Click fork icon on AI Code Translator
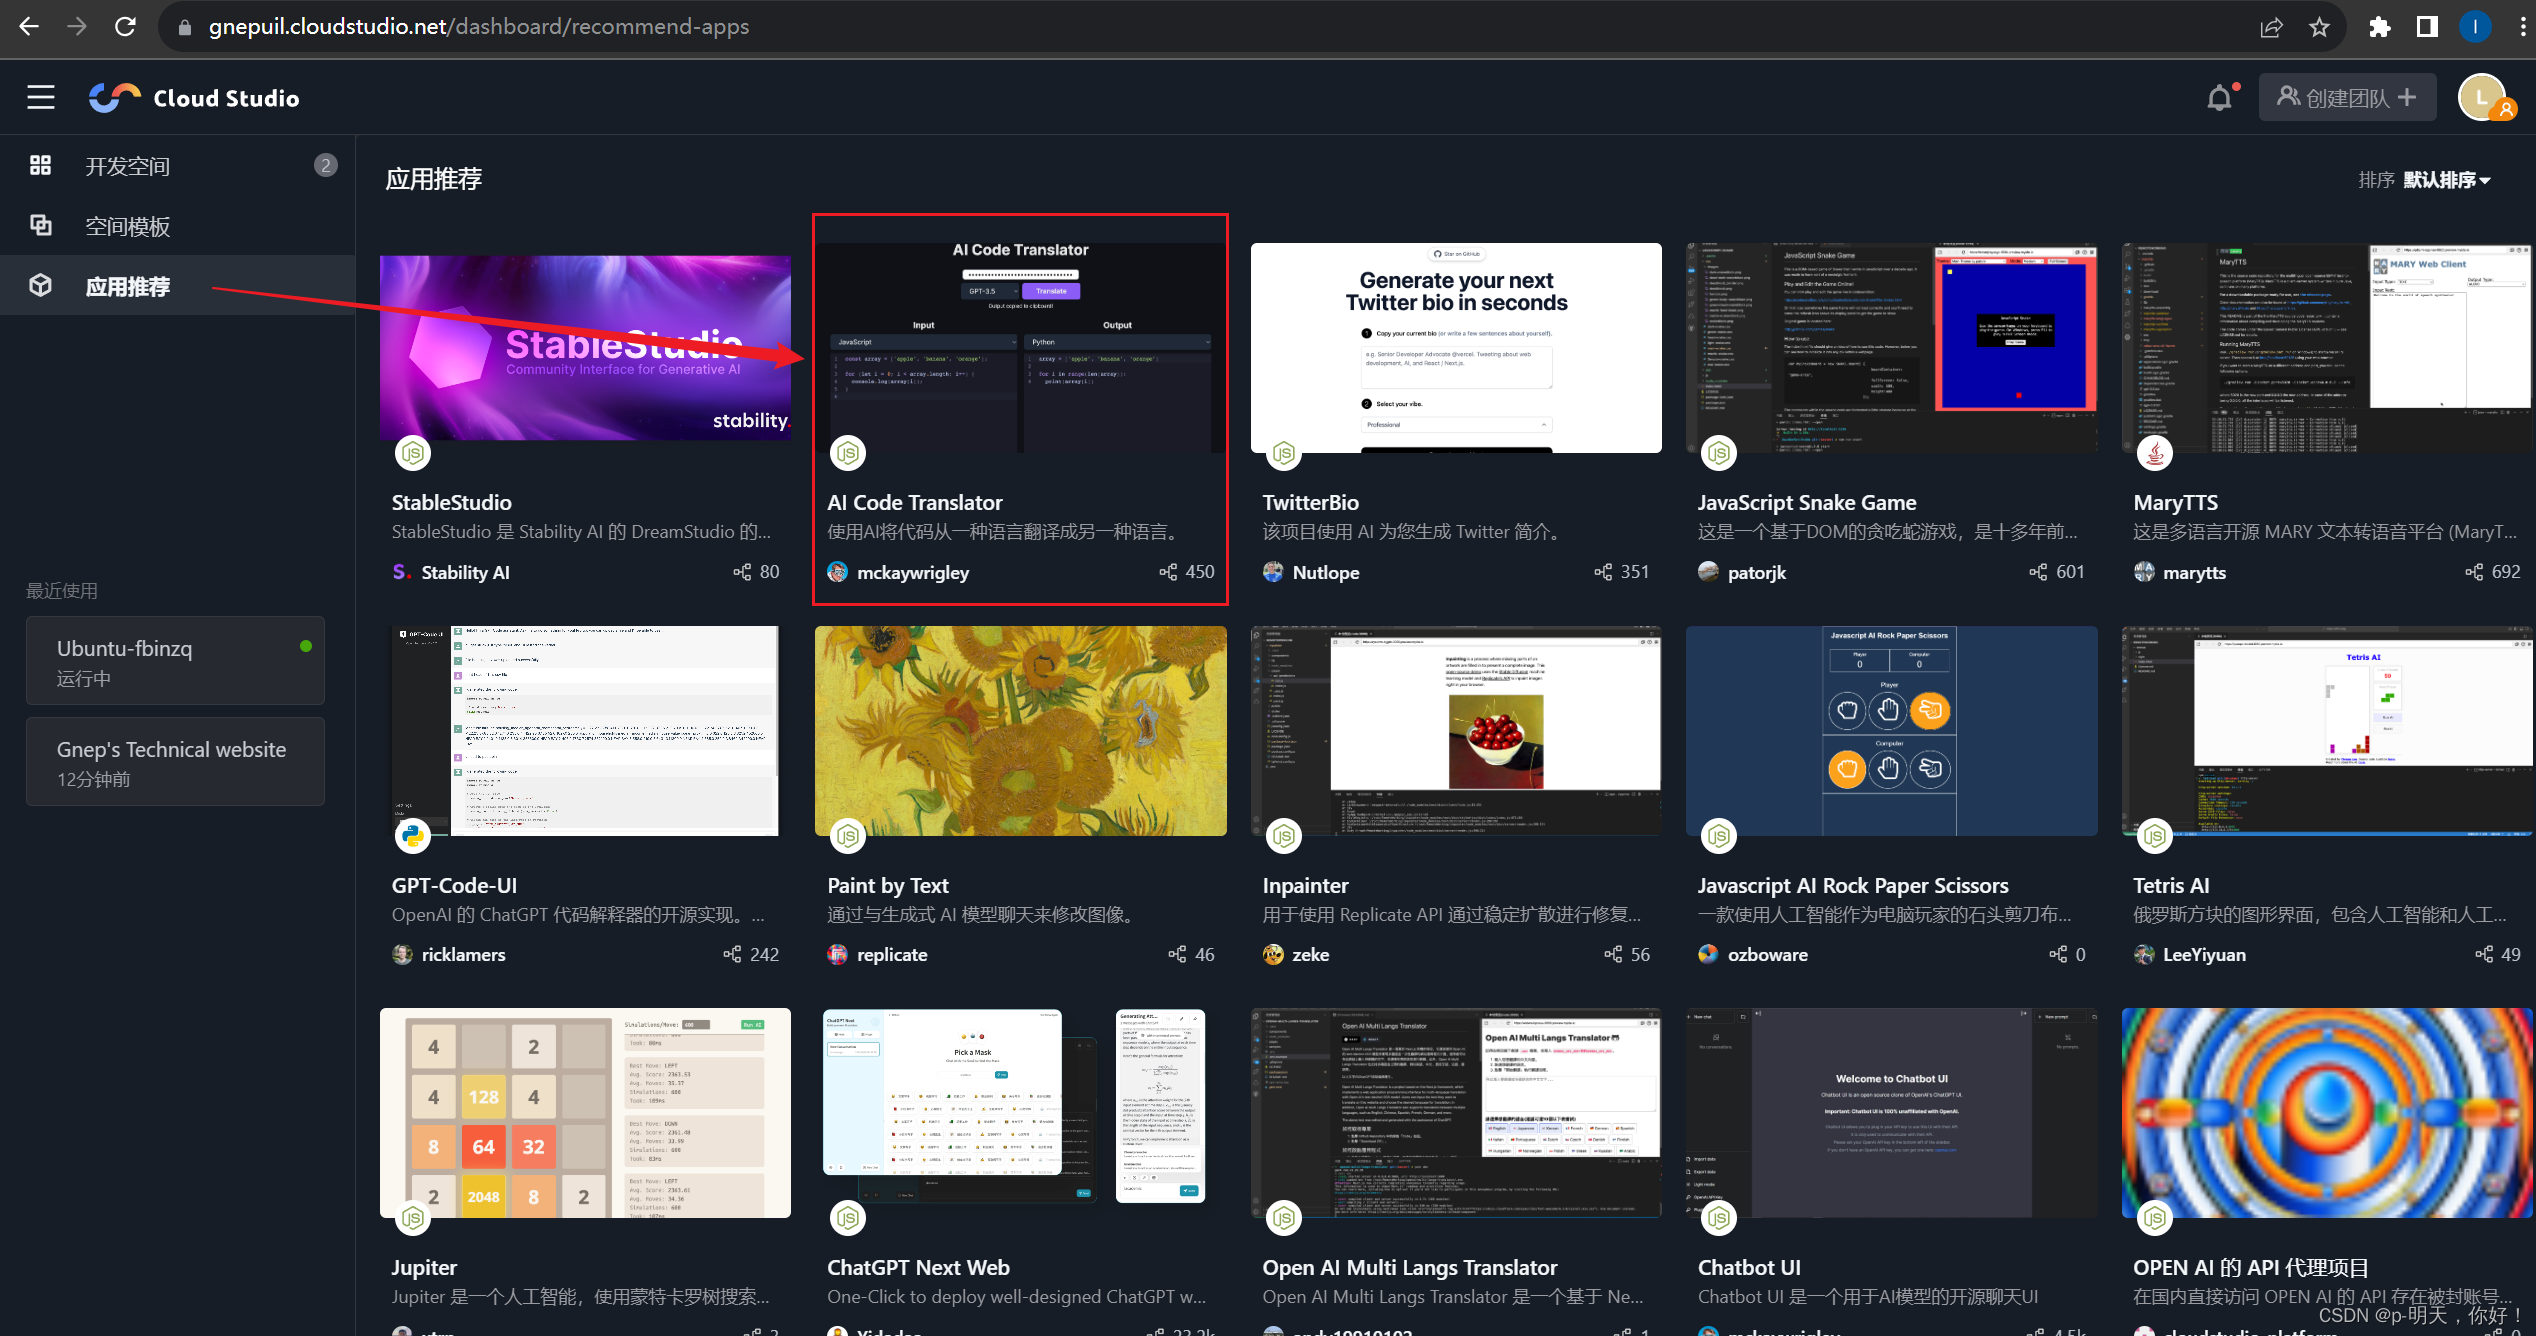Screen dimensions: 2536x1336 click(x=1167, y=572)
